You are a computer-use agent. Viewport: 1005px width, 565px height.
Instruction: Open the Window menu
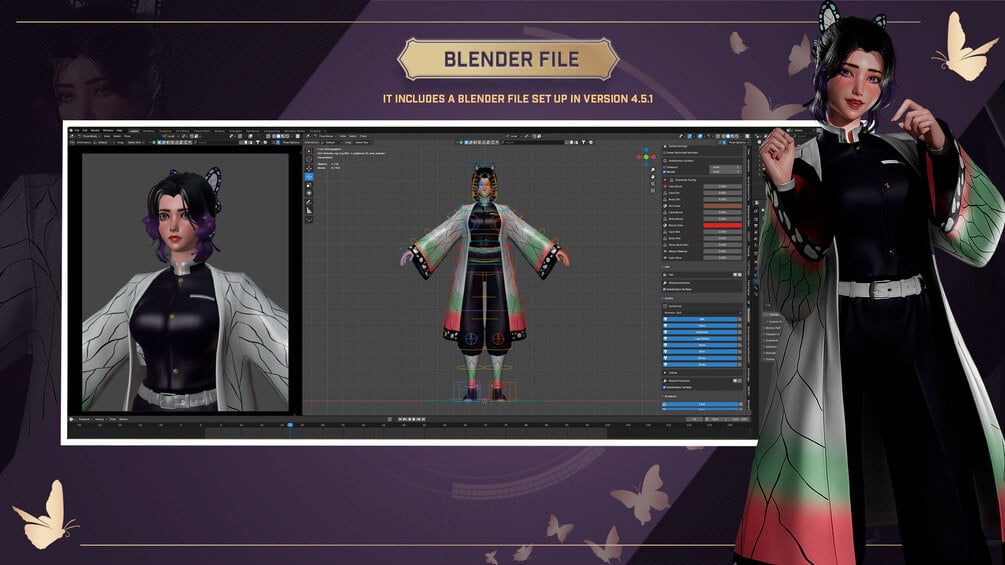(x=108, y=130)
